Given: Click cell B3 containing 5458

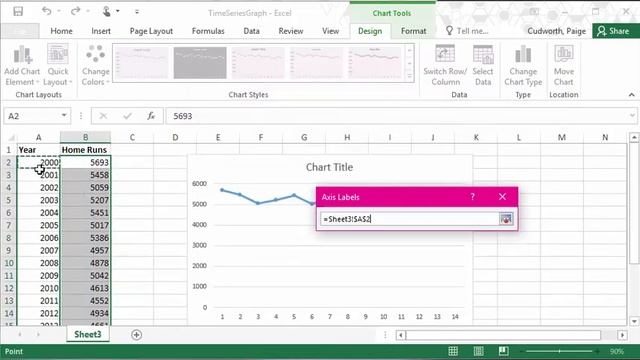Looking at the screenshot, I should pos(85,175).
